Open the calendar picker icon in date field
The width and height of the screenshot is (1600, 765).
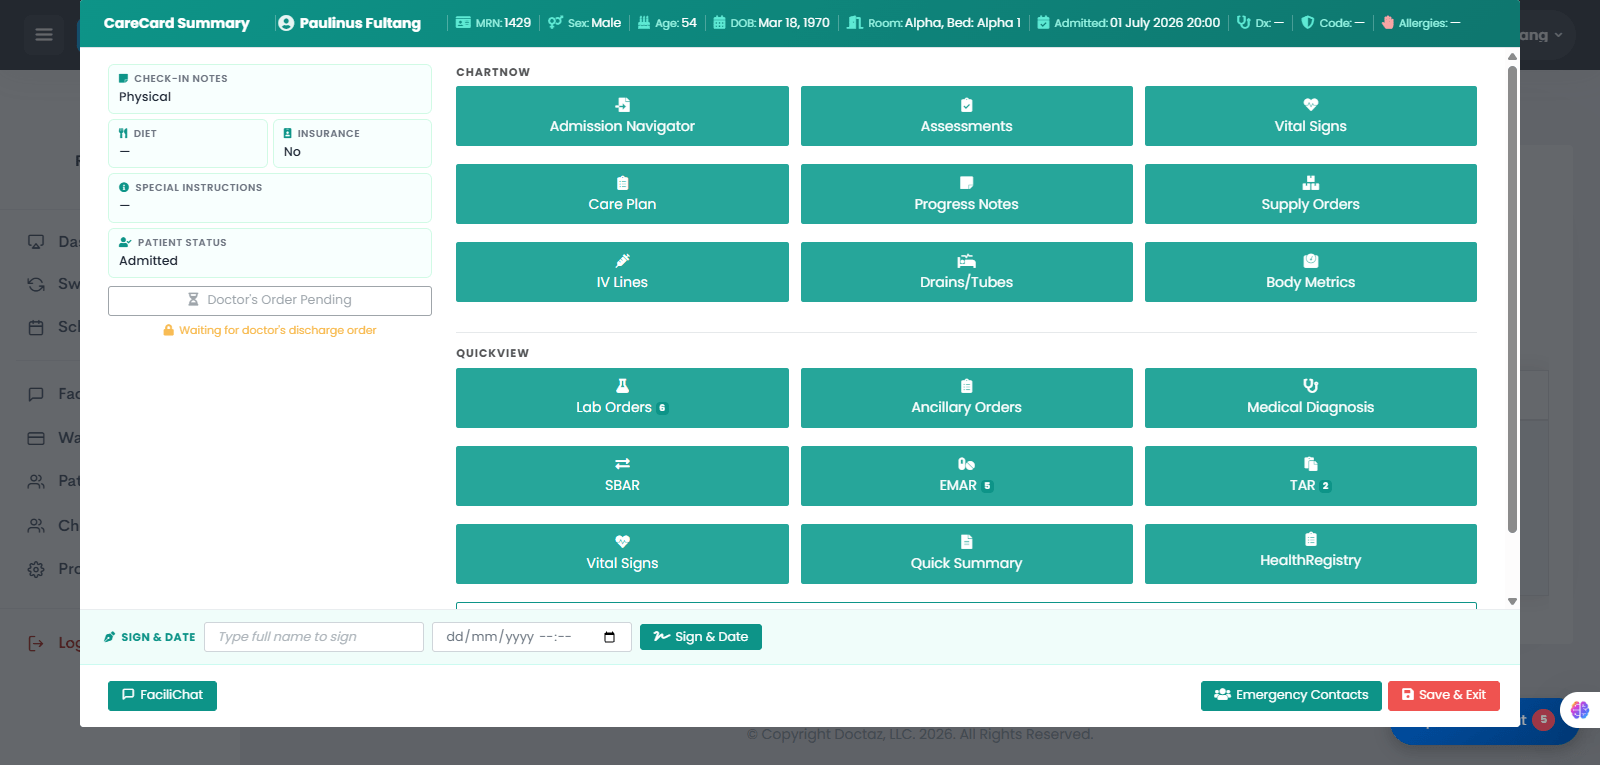point(610,637)
